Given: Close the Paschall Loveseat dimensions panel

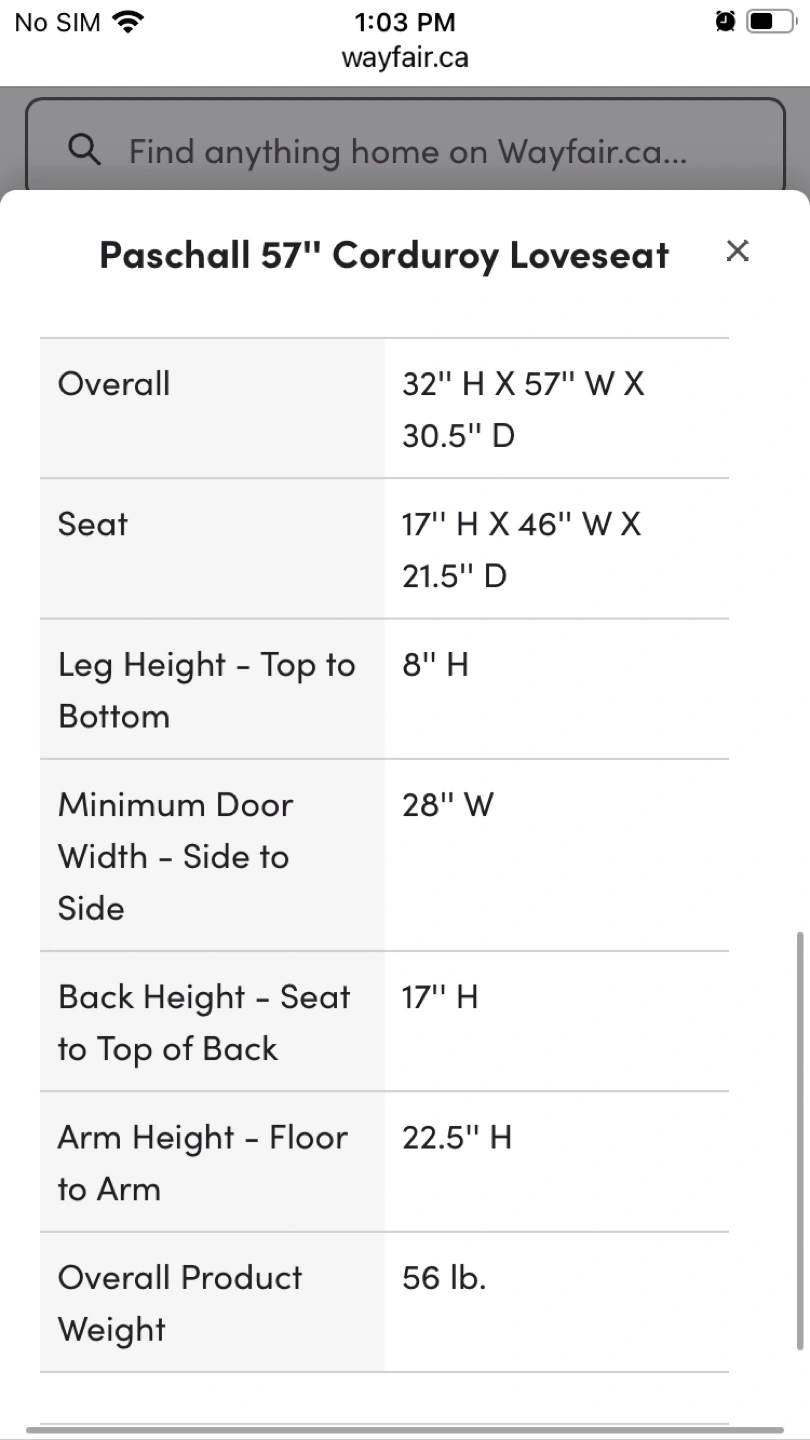Looking at the screenshot, I should 737,251.
